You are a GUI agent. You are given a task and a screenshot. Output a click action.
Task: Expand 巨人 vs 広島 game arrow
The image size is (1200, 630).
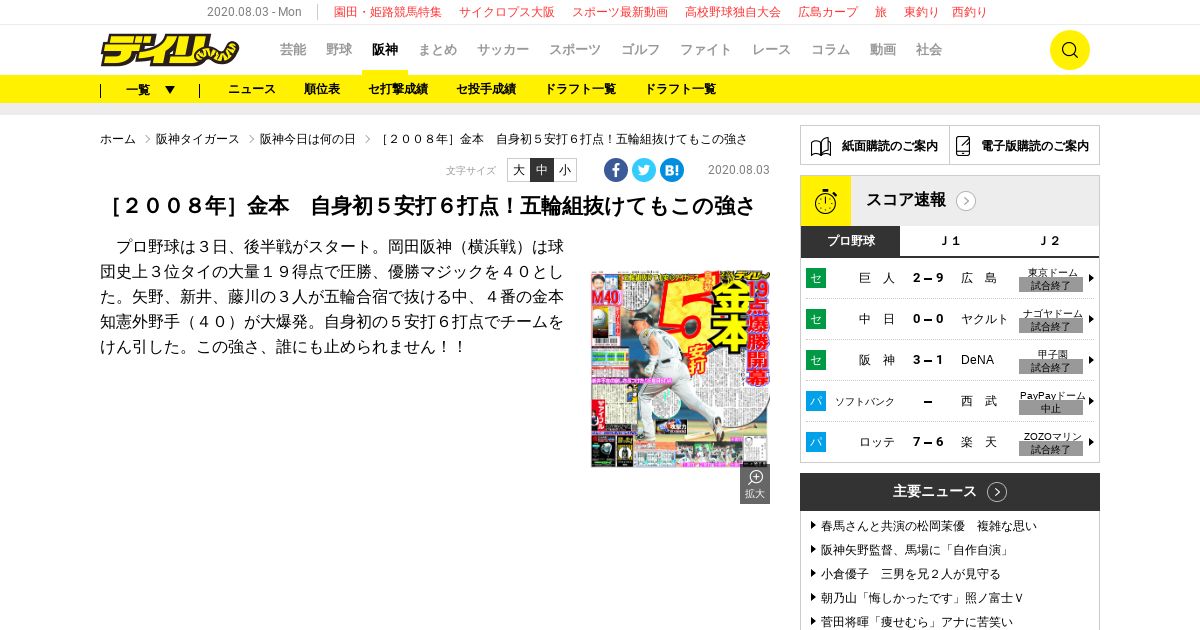click(x=1091, y=278)
